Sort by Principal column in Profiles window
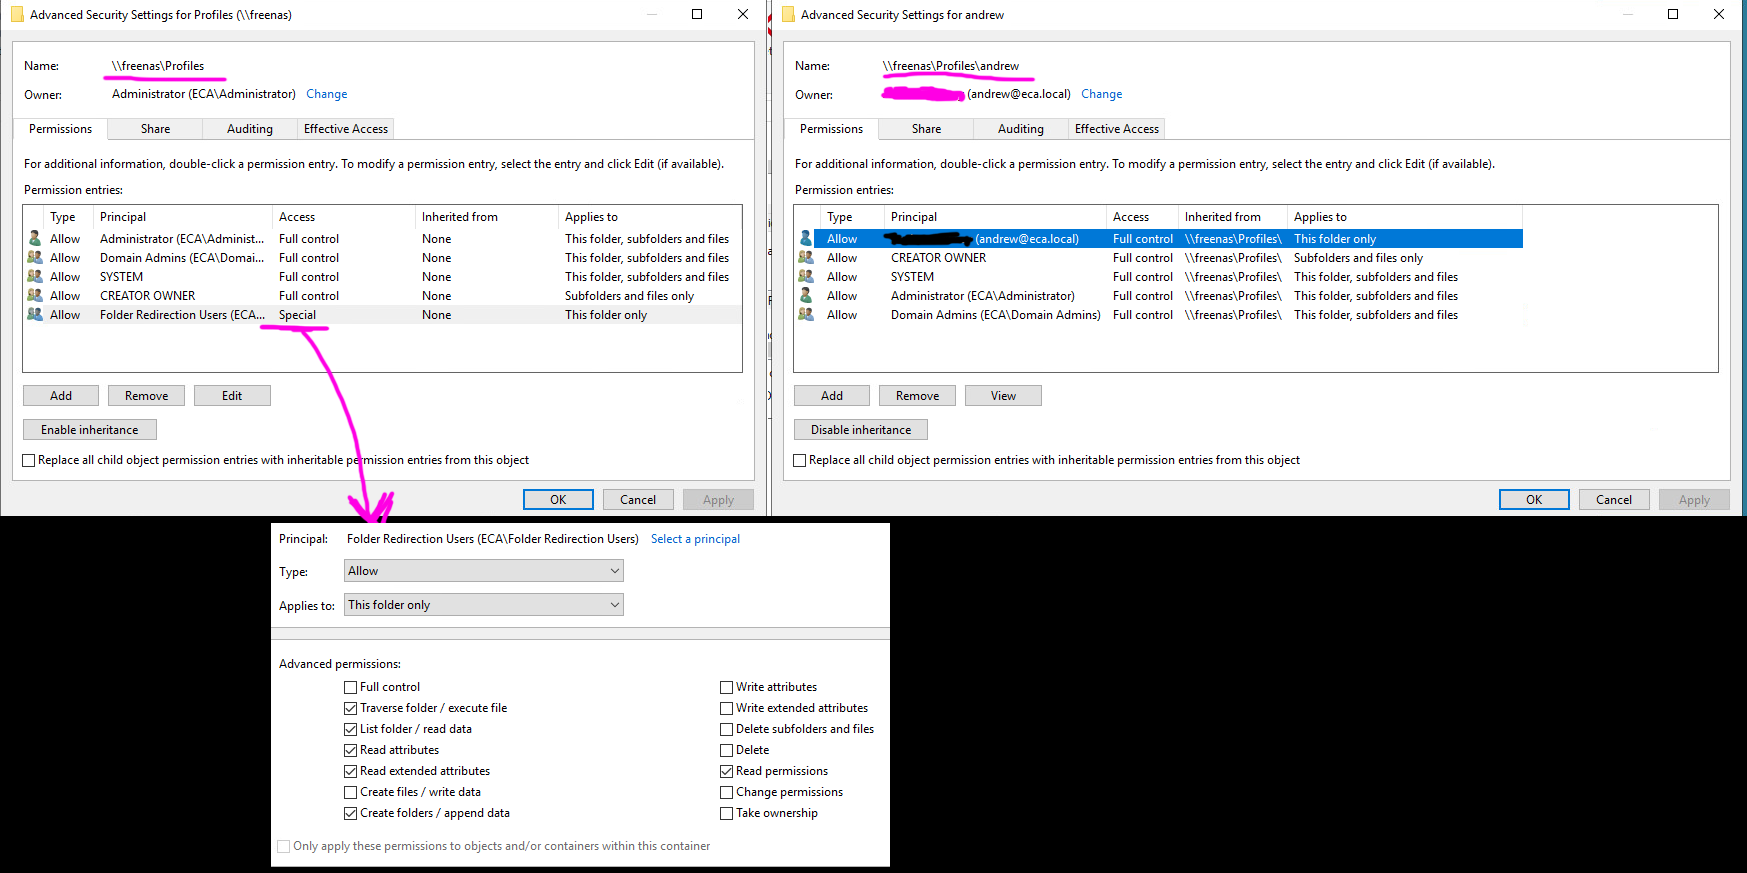Viewport: 1747px width, 873px height. pos(182,217)
